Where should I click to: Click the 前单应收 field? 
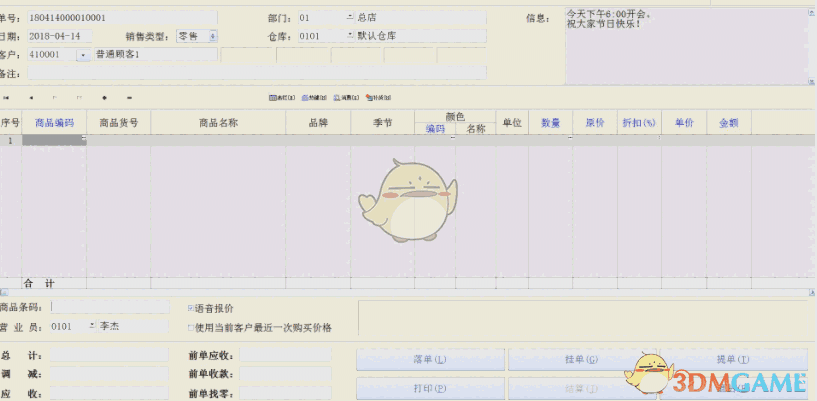click(x=286, y=355)
